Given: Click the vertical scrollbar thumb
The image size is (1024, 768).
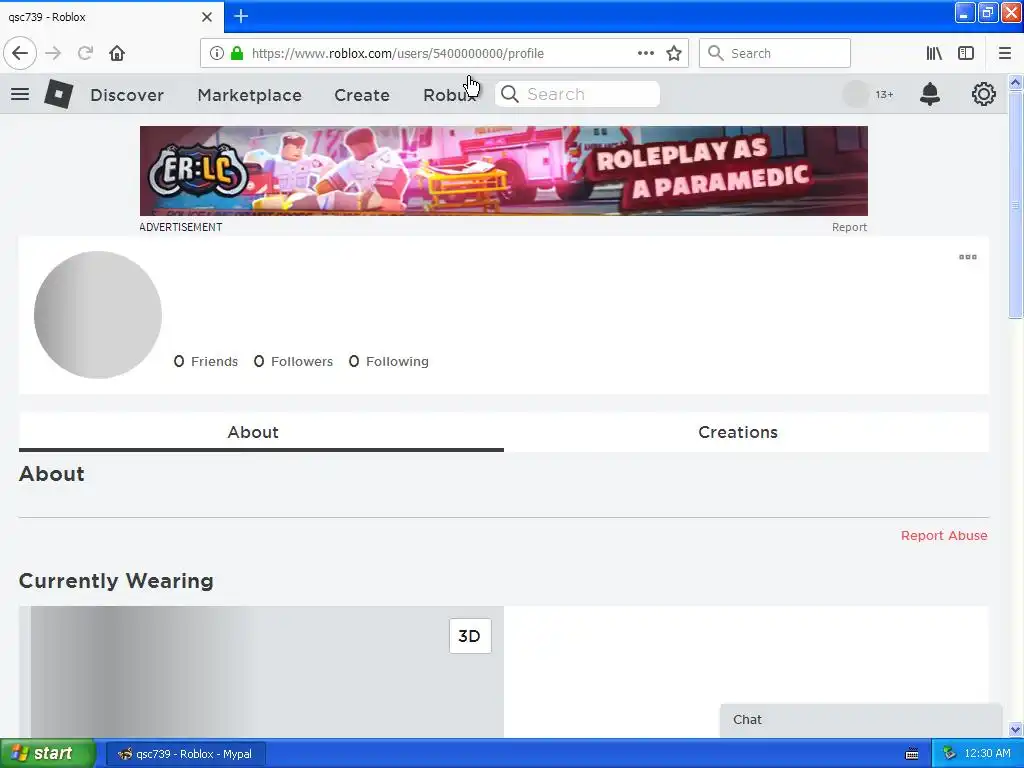Looking at the screenshot, I should pyautogui.click(x=1015, y=205).
